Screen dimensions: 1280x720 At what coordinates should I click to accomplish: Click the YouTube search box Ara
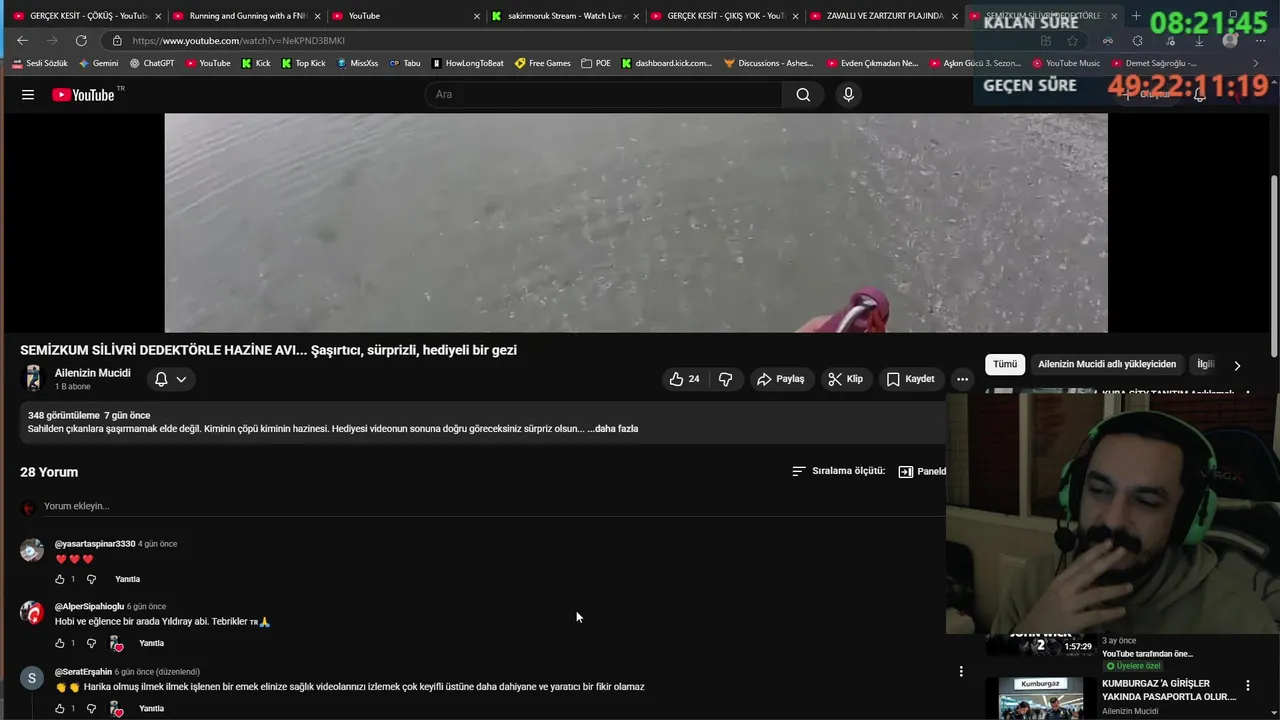pos(605,95)
